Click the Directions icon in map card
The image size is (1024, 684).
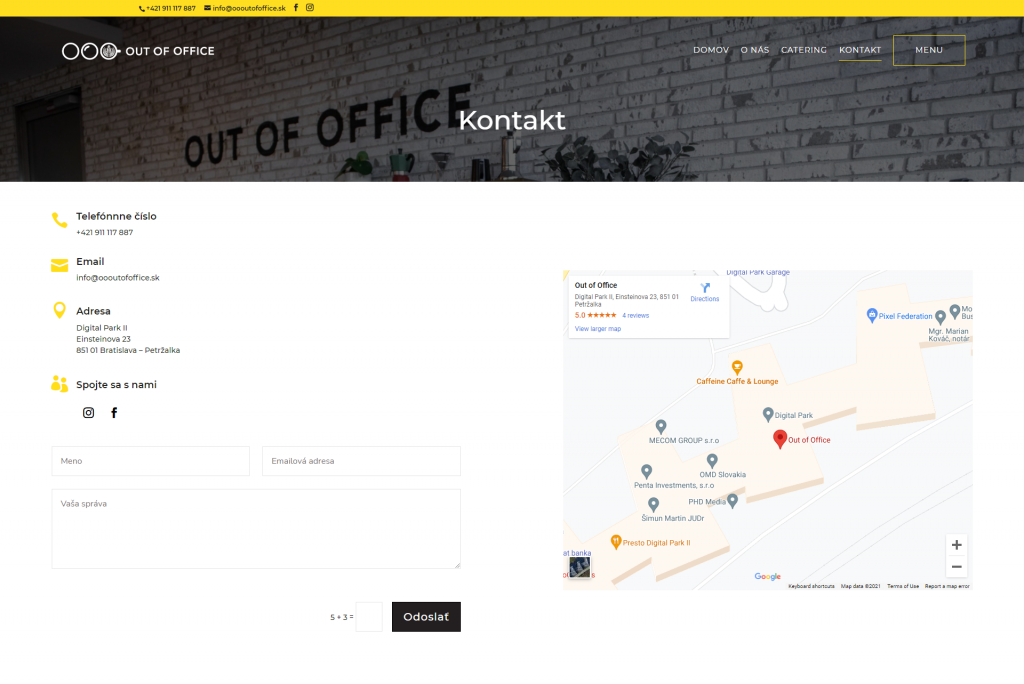(x=705, y=288)
